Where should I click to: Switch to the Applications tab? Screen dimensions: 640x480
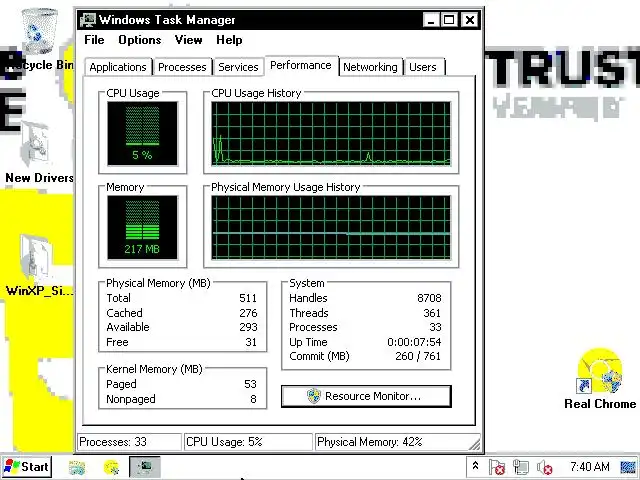coord(118,67)
